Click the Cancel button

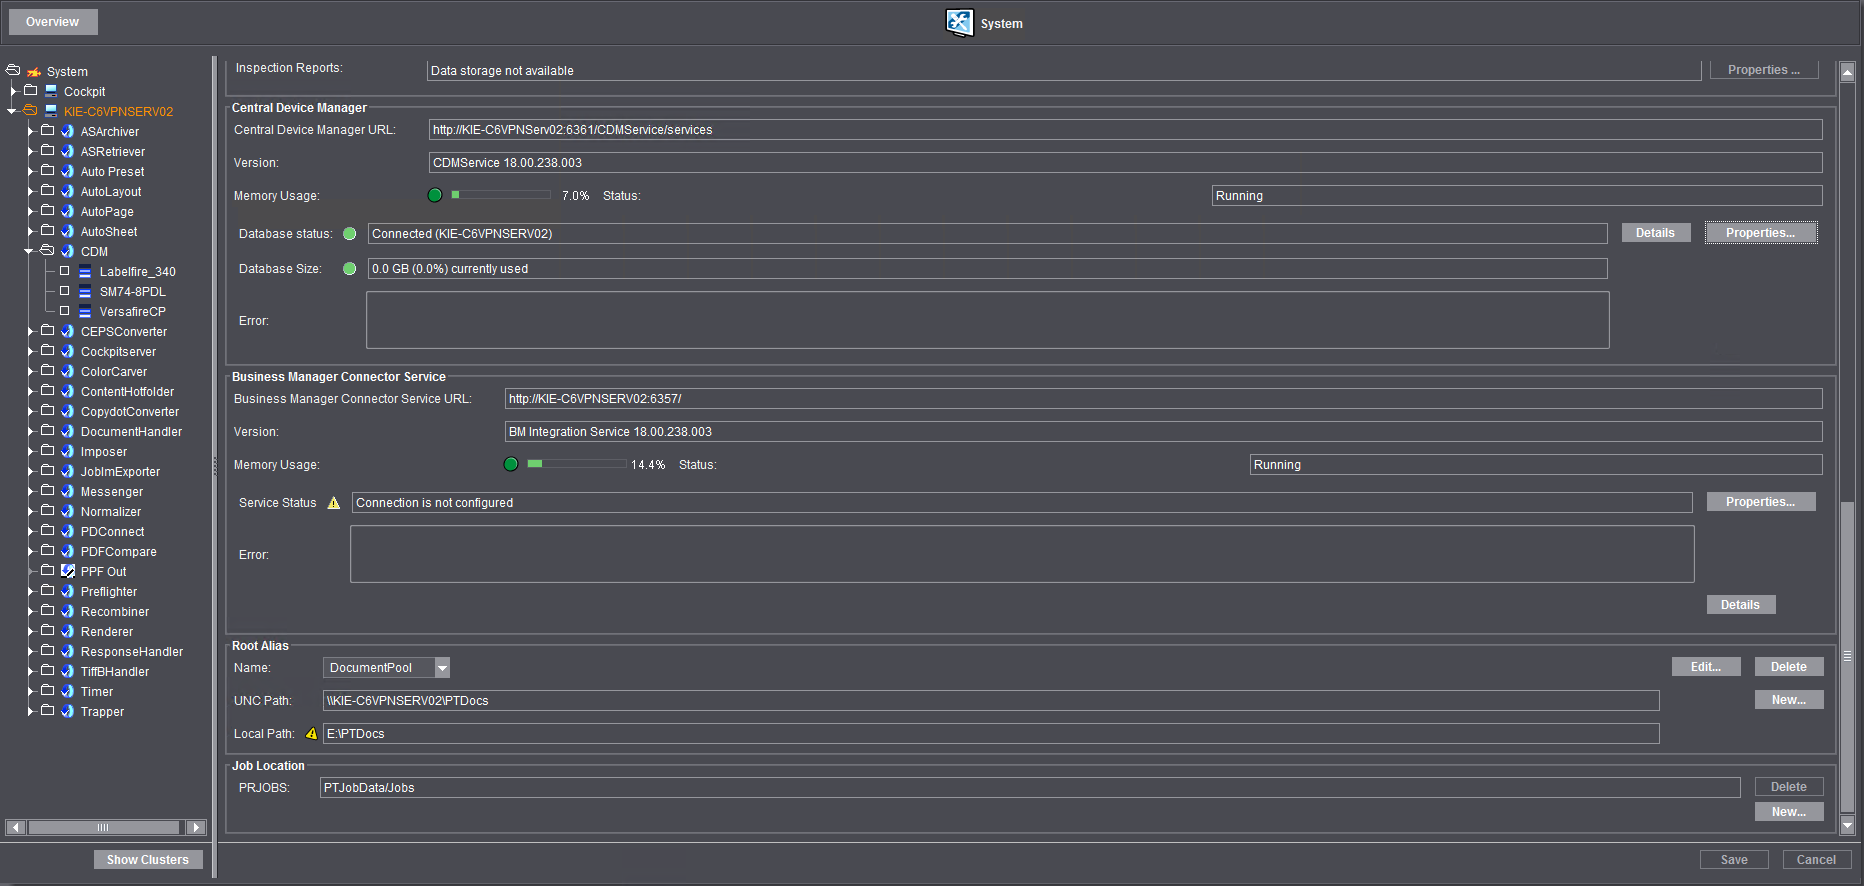[x=1816, y=860]
